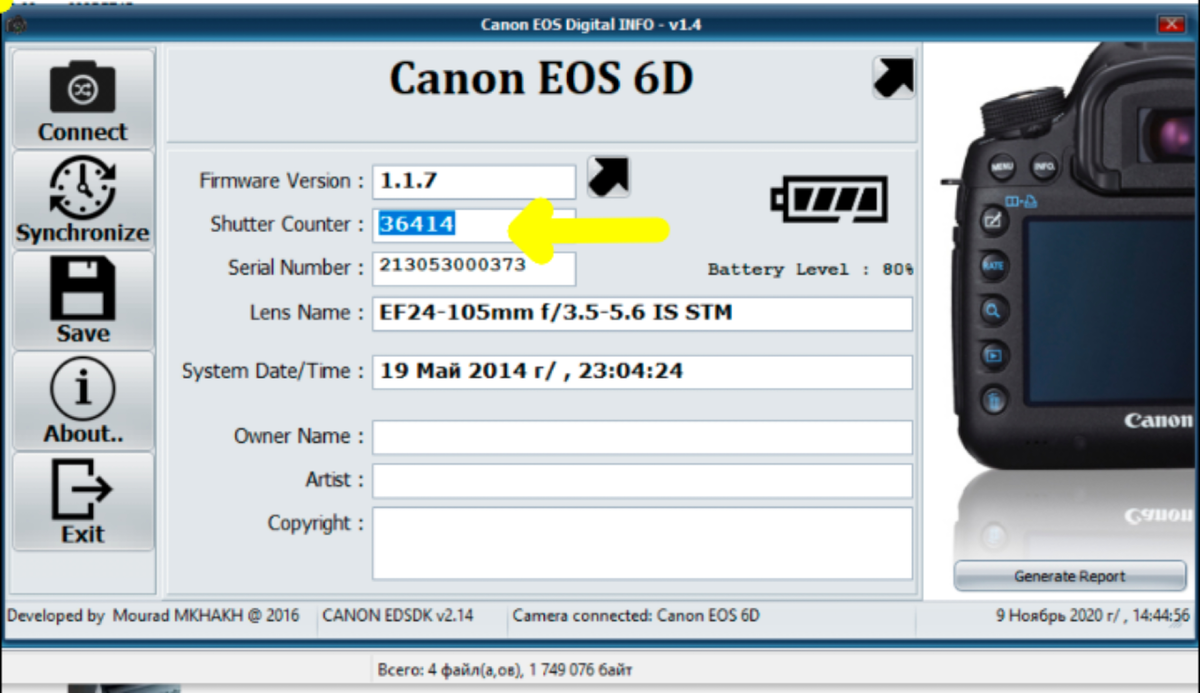Click the Shutter Counter value 36414
This screenshot has width=1200, height=693.
click(417, 225)
